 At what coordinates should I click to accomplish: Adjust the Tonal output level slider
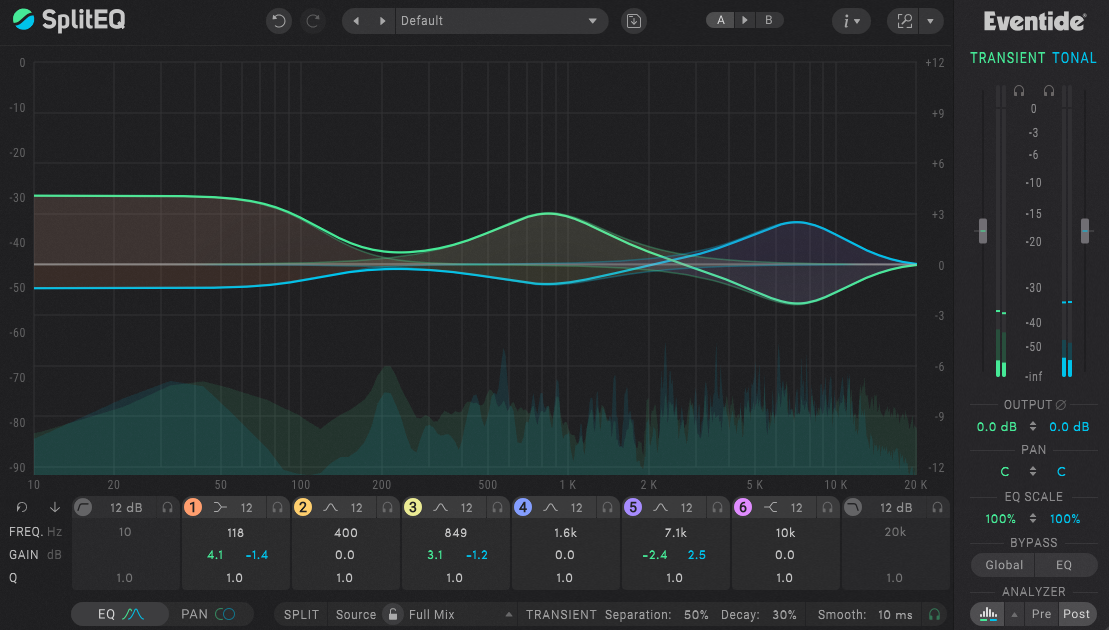(1085, 231)
